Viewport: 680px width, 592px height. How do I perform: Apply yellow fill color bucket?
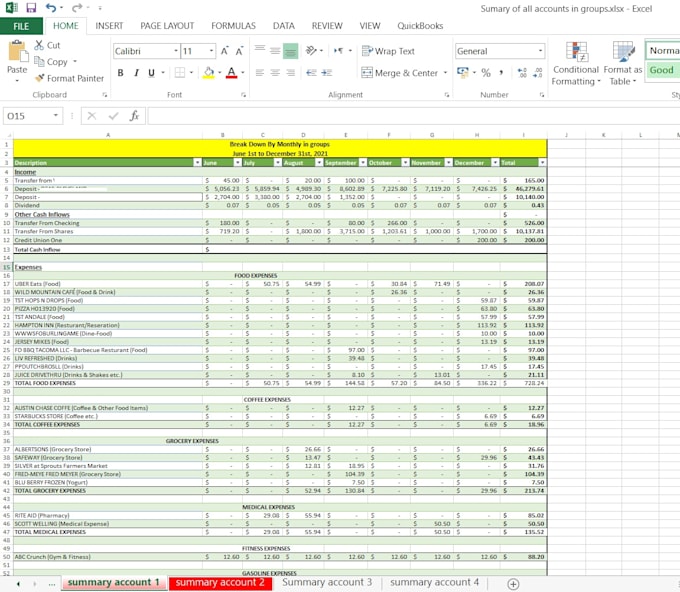point(209,72)
